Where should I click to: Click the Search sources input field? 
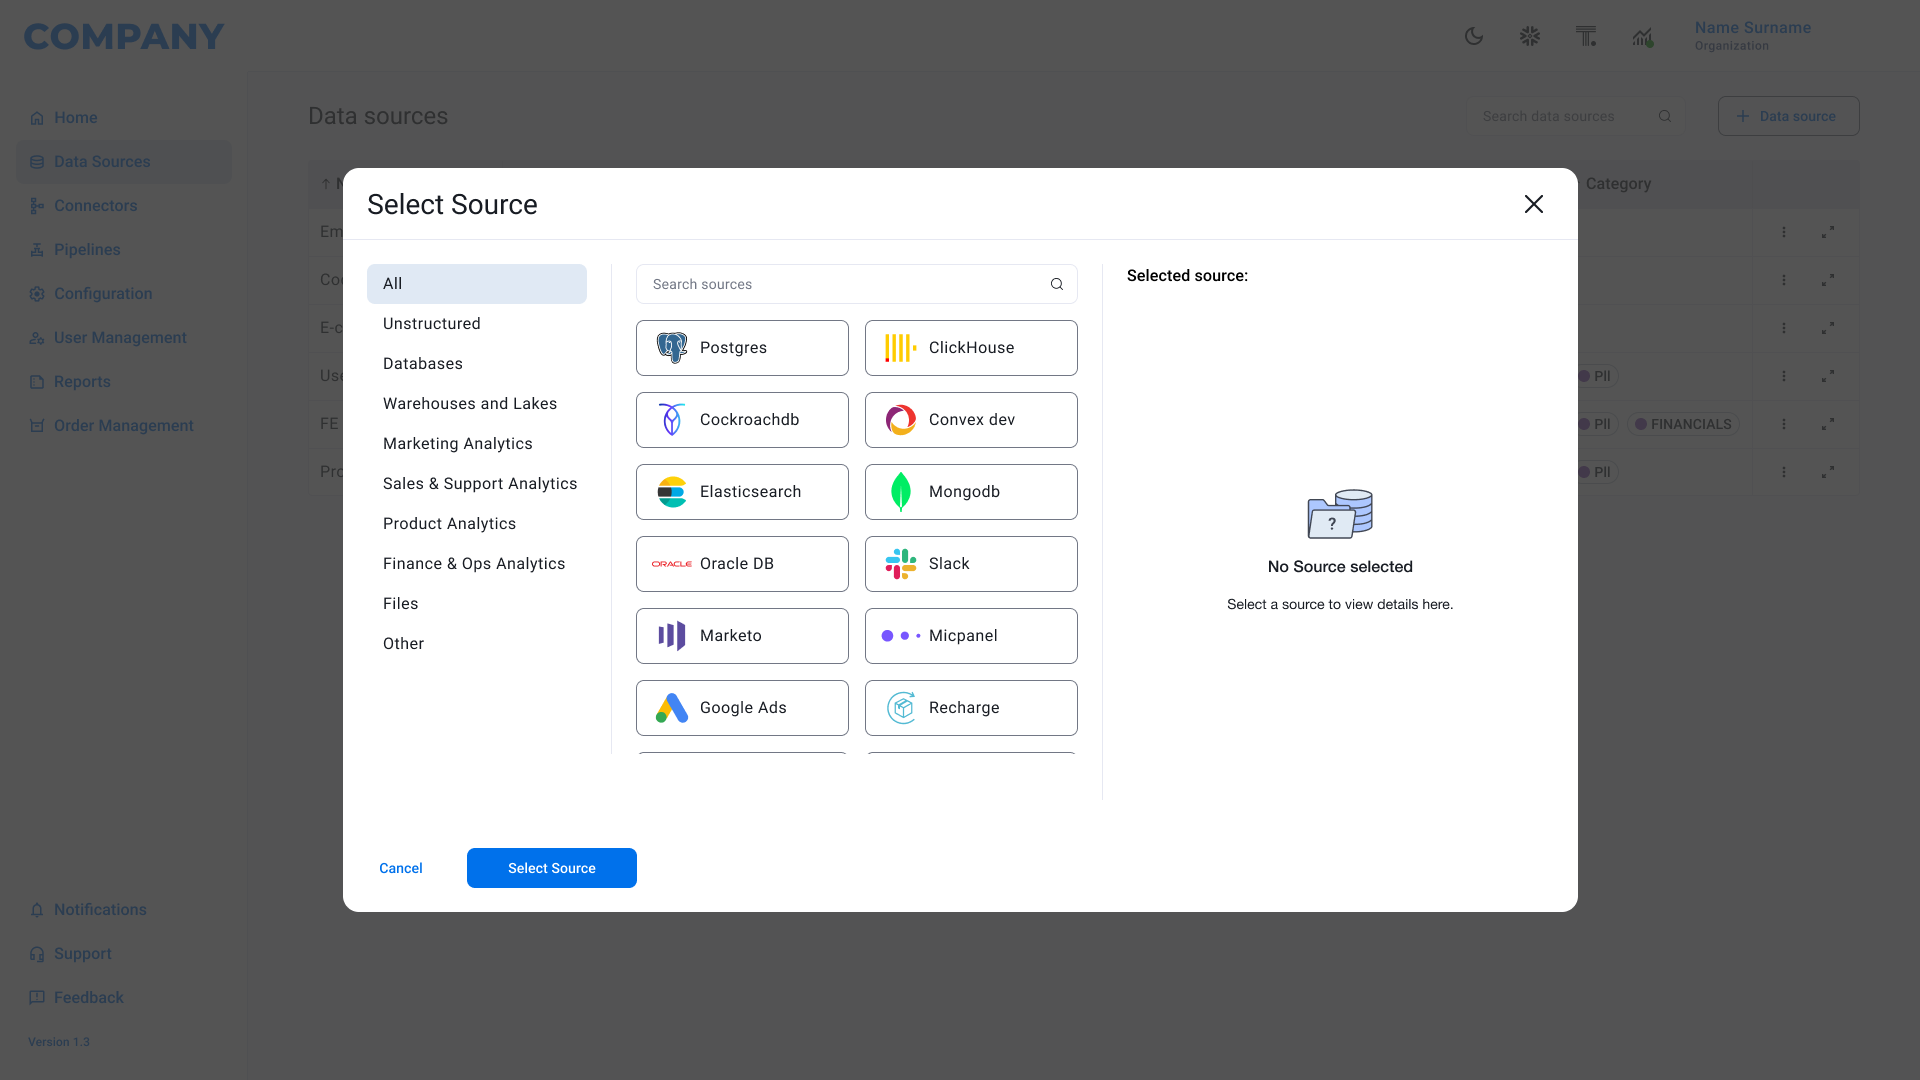pyautogui.click(x=855, y=284)
